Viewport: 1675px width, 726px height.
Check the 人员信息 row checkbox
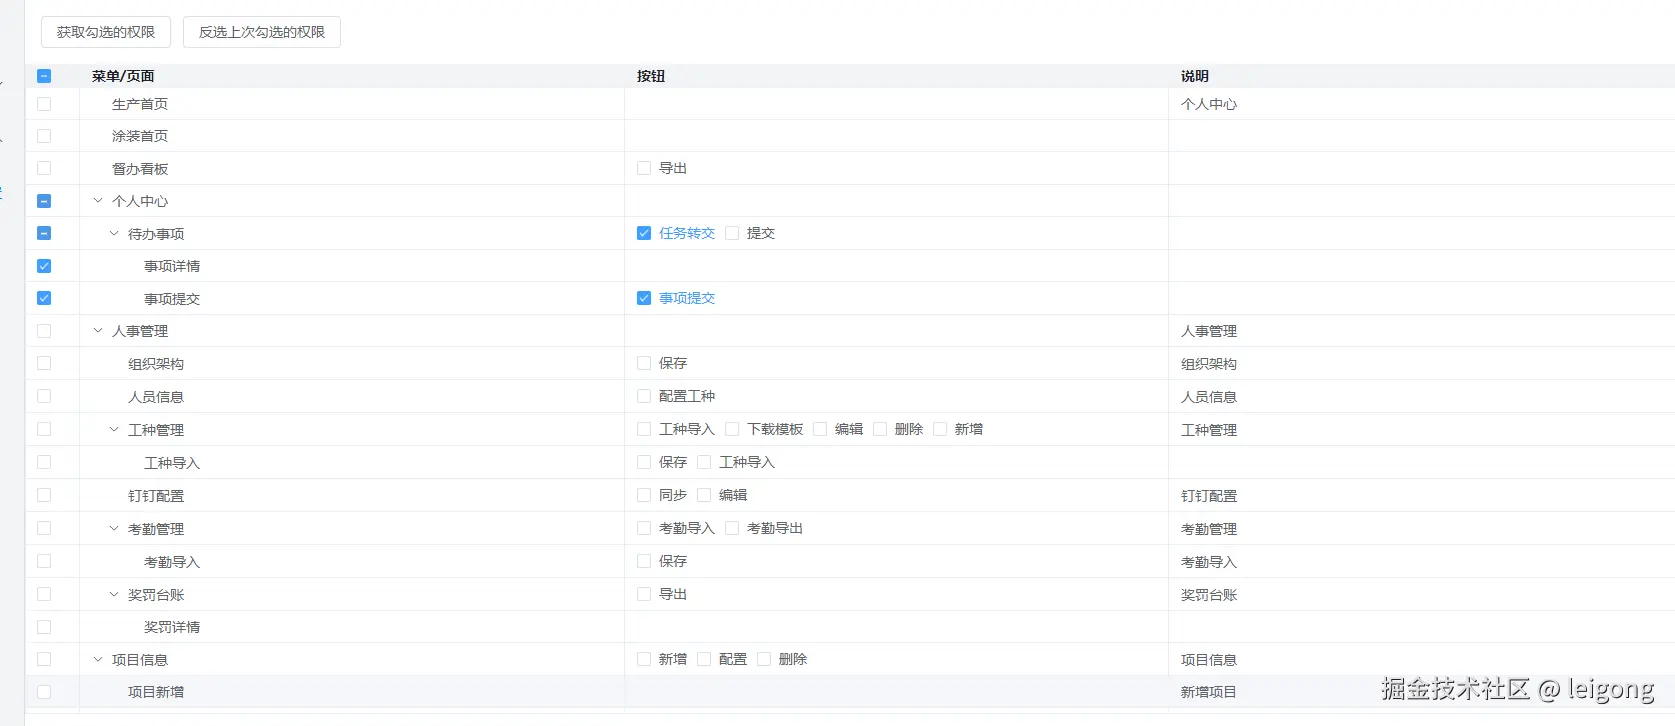44,396
